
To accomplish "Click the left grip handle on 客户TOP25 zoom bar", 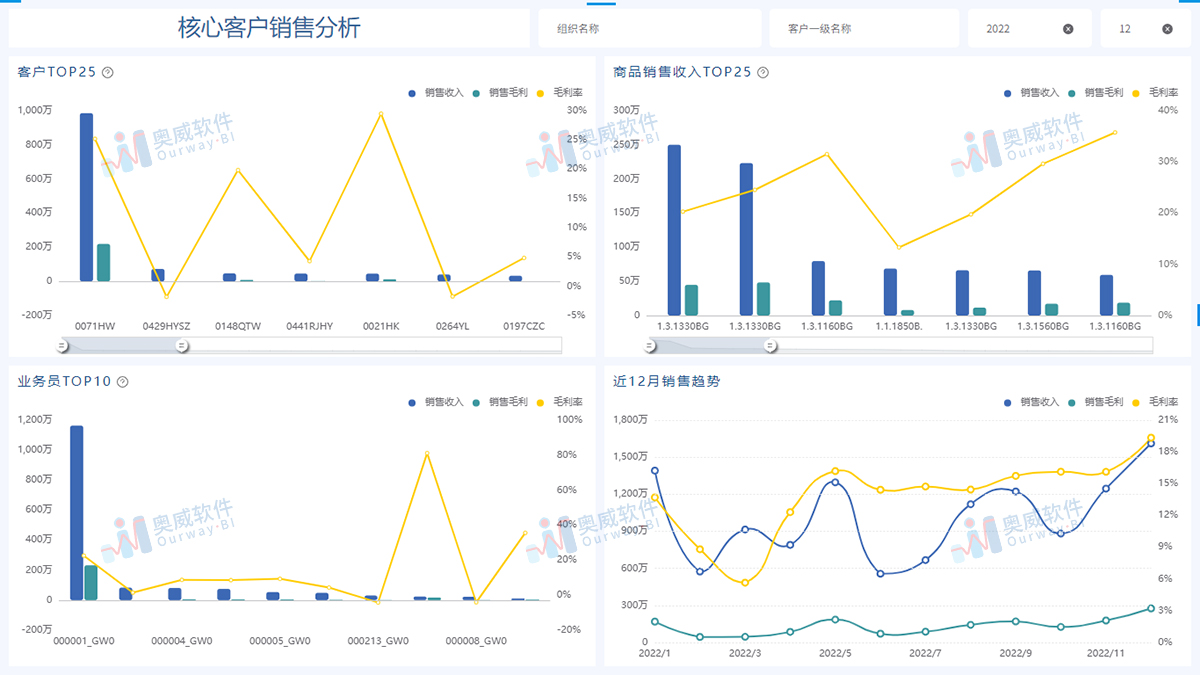I will [61, 345].
